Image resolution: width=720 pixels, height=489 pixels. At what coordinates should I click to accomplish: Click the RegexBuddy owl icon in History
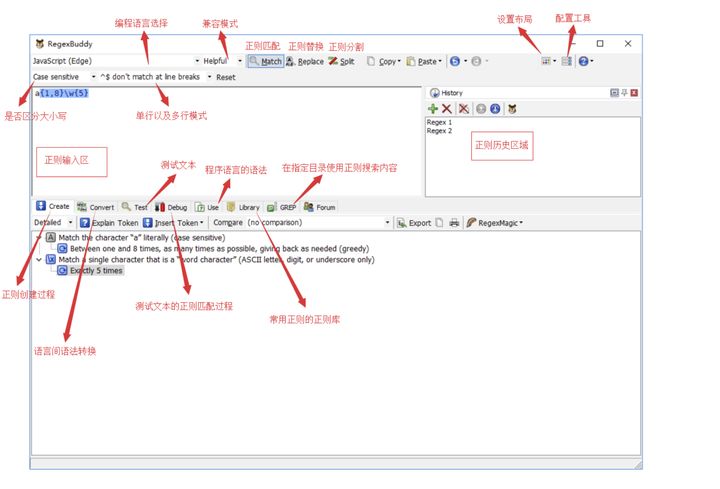click(512, 109)
